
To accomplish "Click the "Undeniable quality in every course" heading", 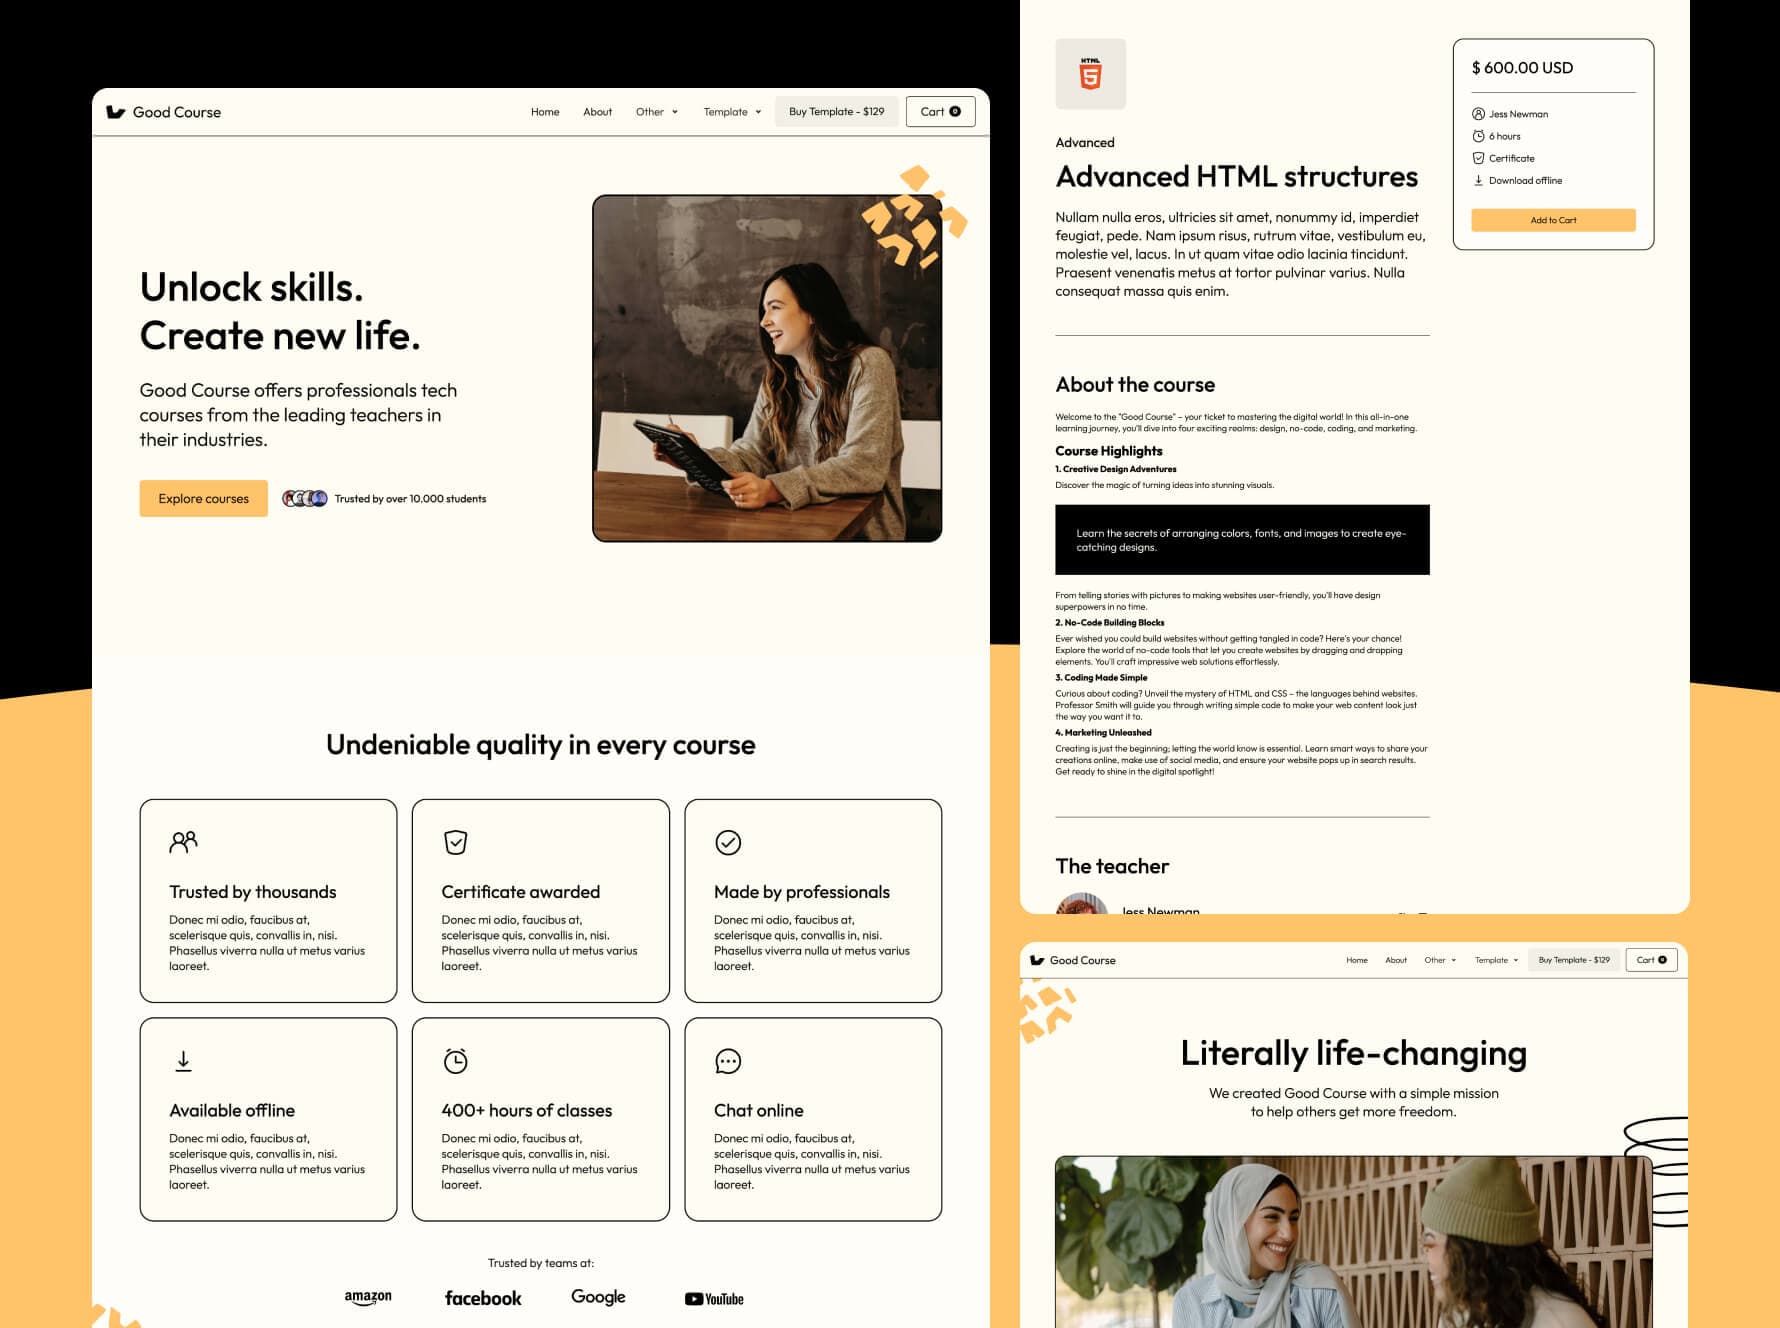I will 541,745.
